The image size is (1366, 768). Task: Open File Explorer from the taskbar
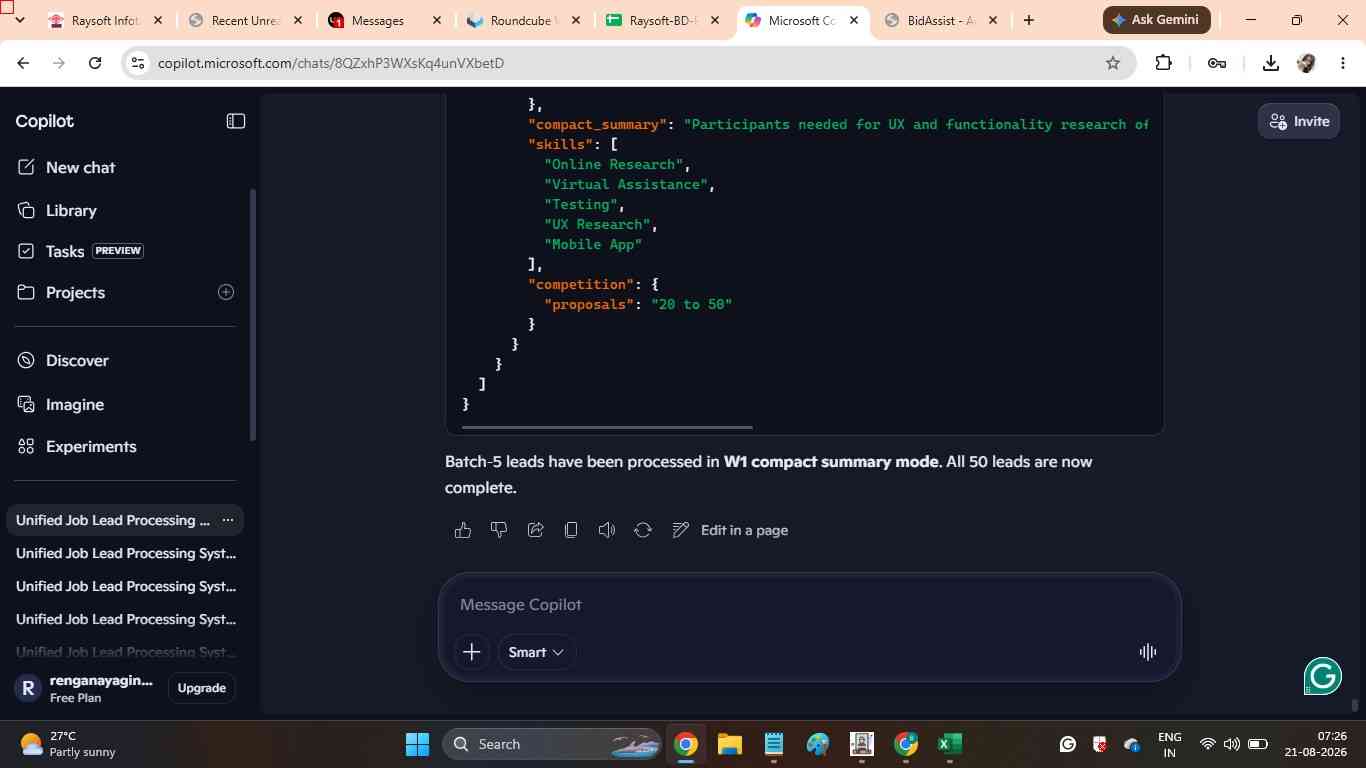[x=729, y=744]
